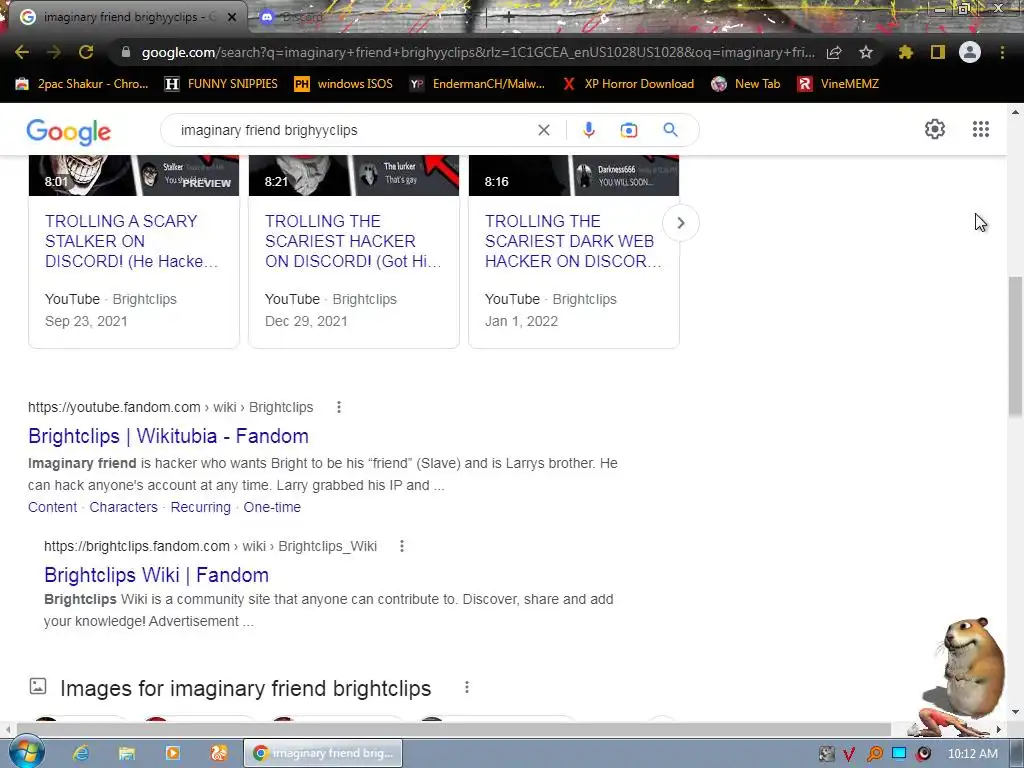
Task: Click the horizontal page scrollbar thumb
Action: tap(454, 729)
